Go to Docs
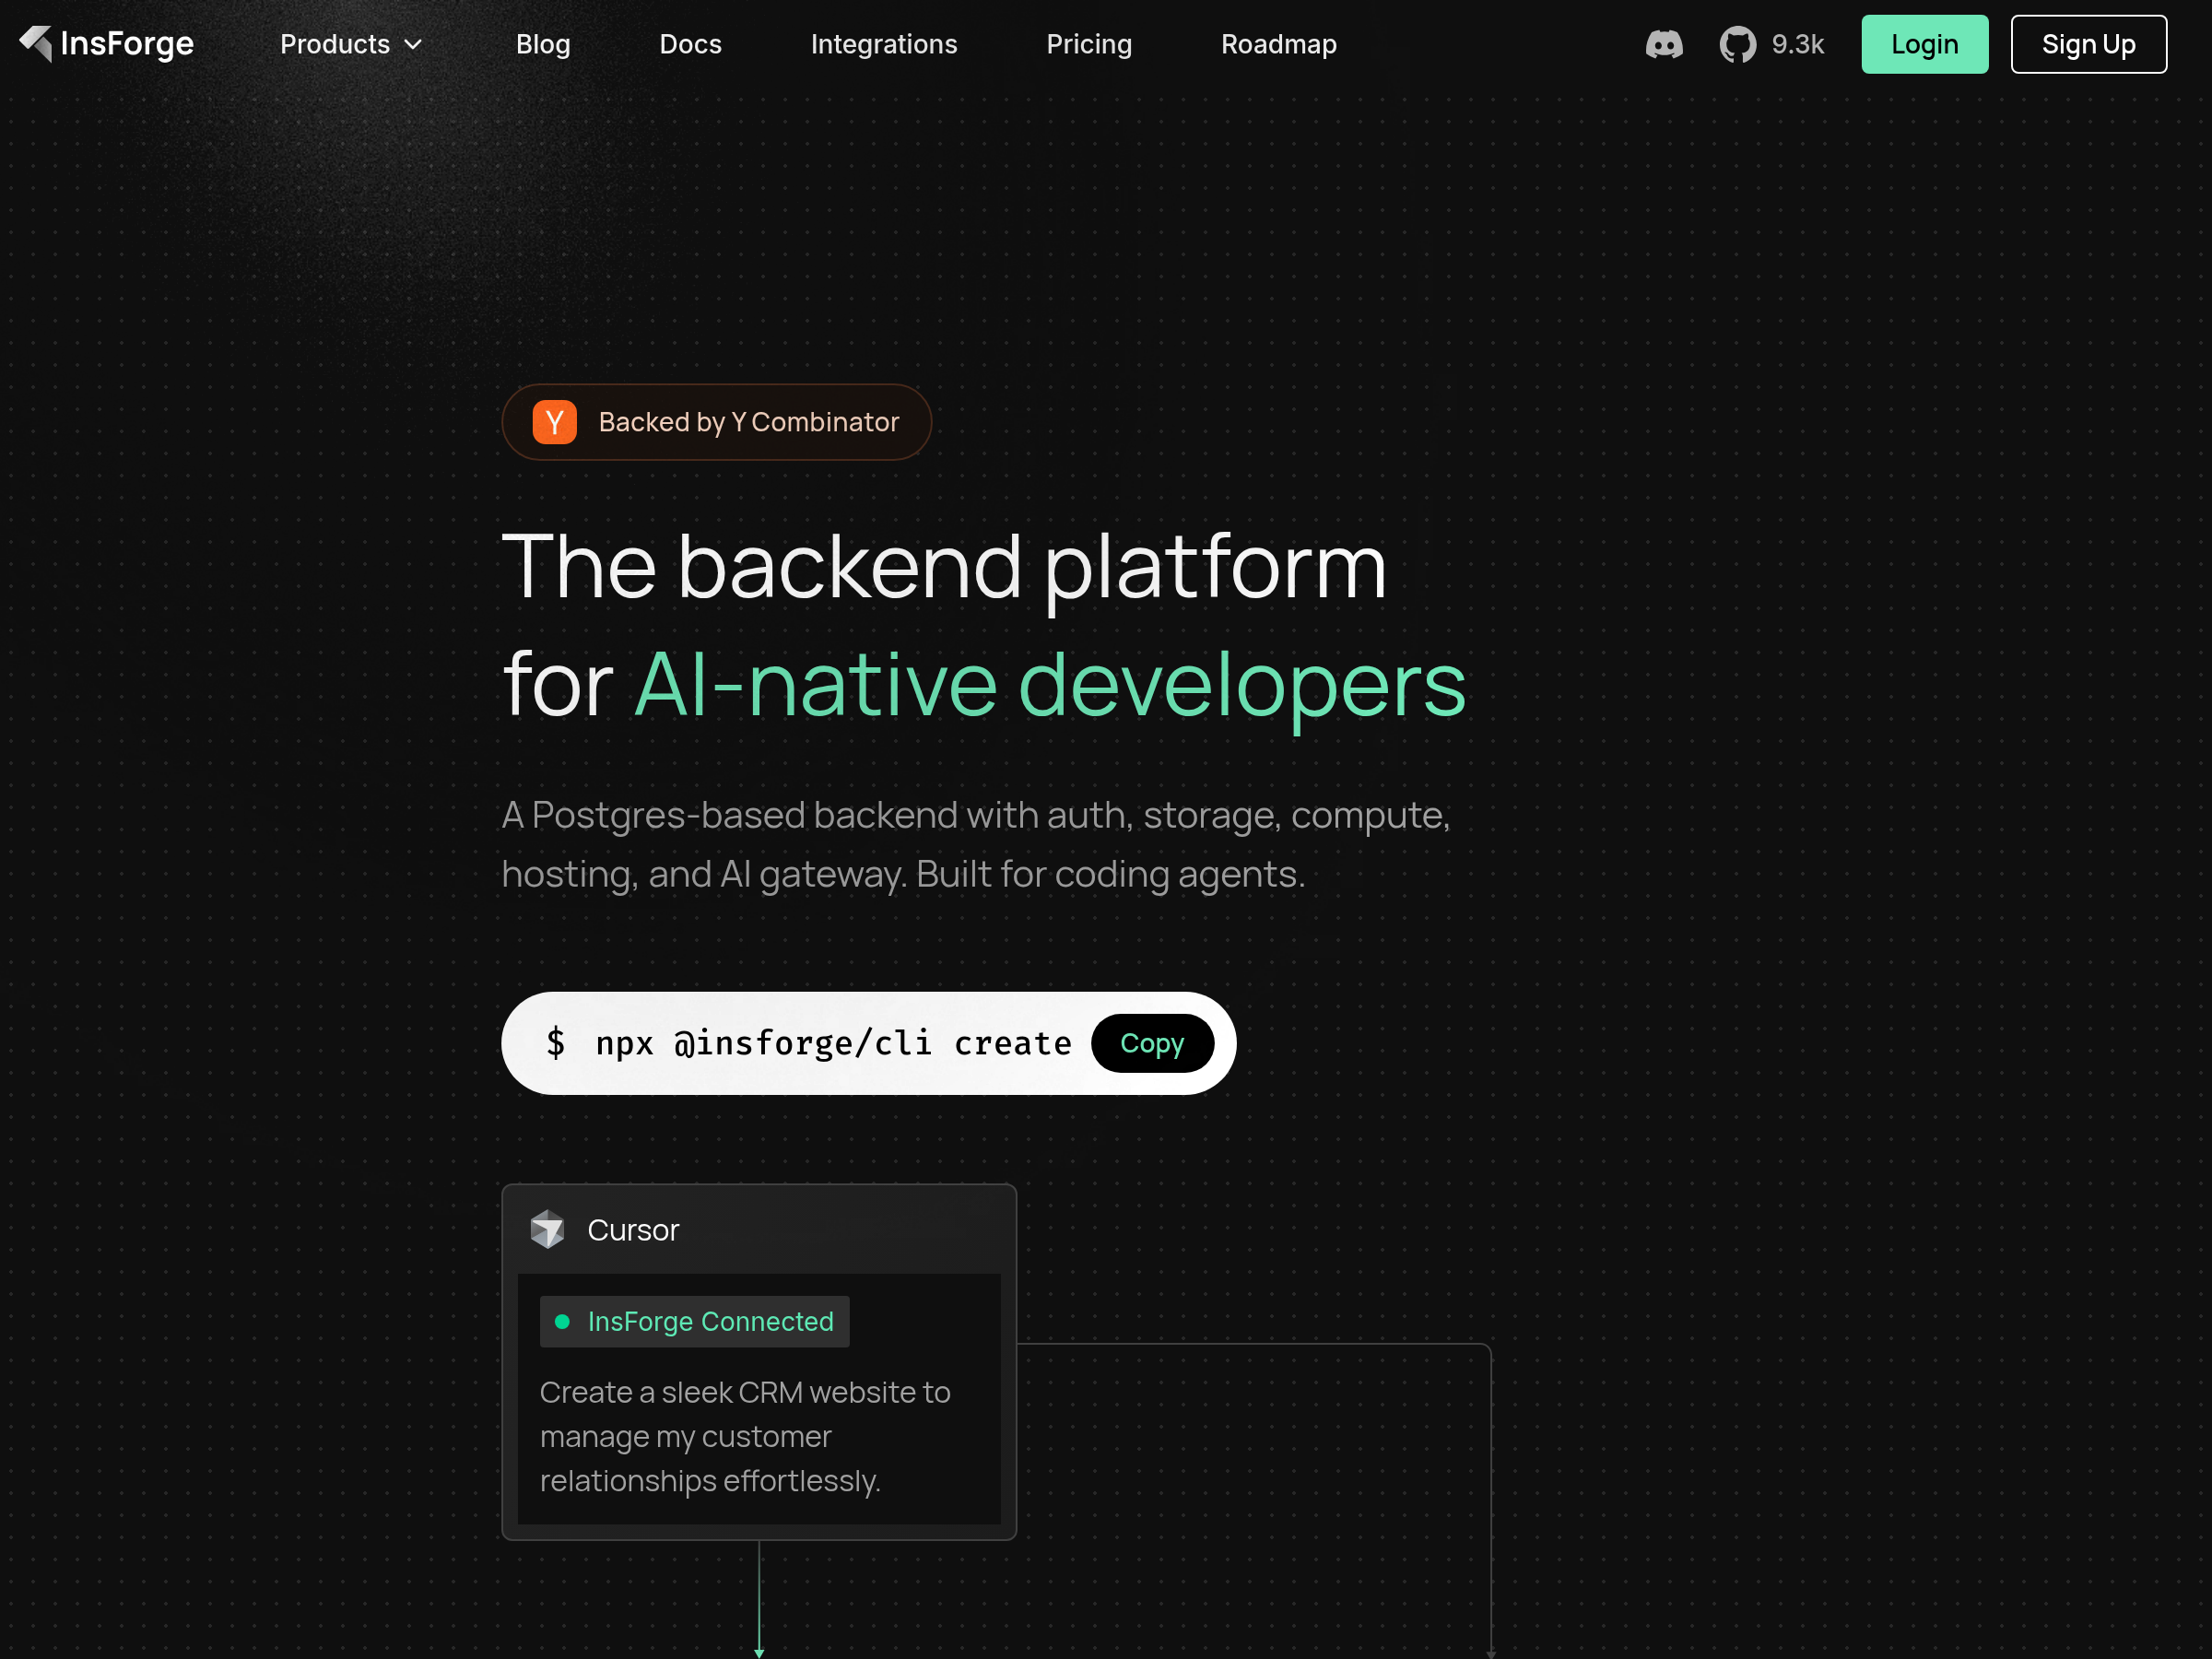Screen dimensions: 2212x1659 (x=690, y=45)
